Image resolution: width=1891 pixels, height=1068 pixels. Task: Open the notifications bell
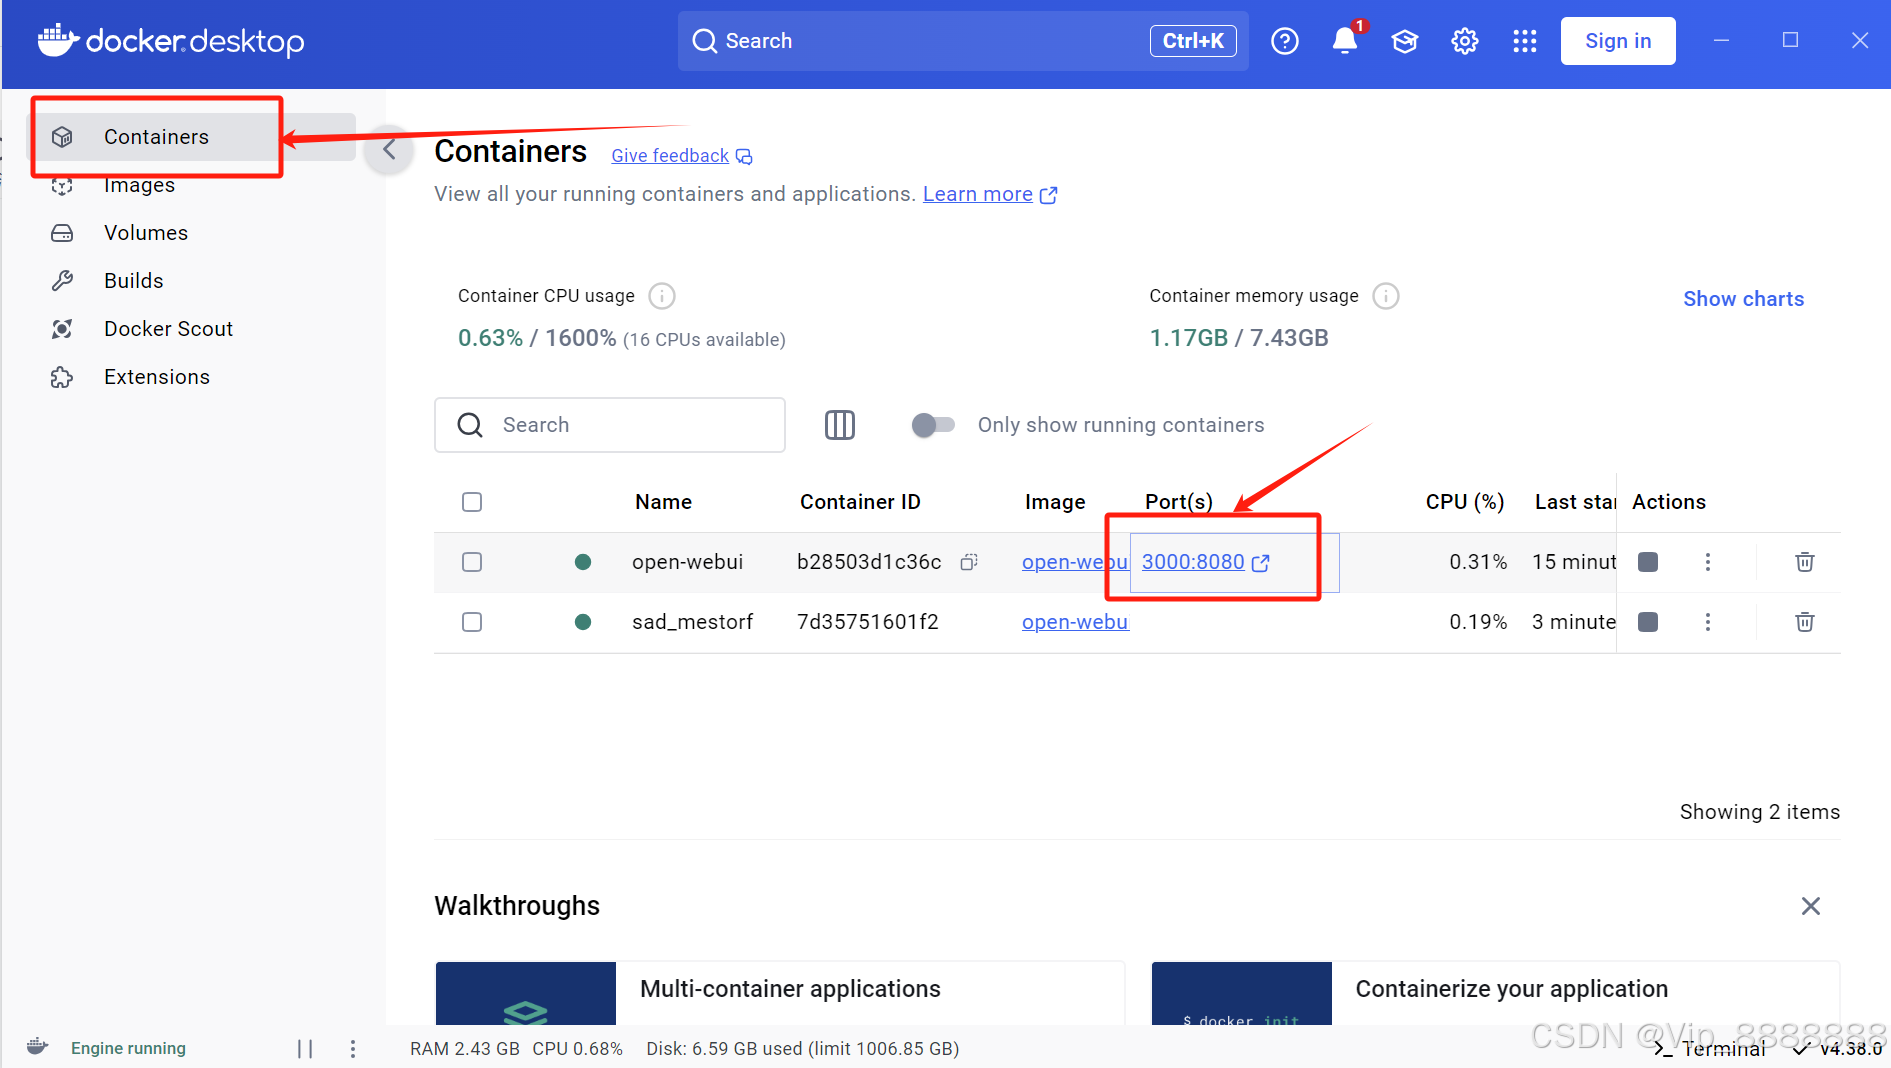pos(1344,41)
